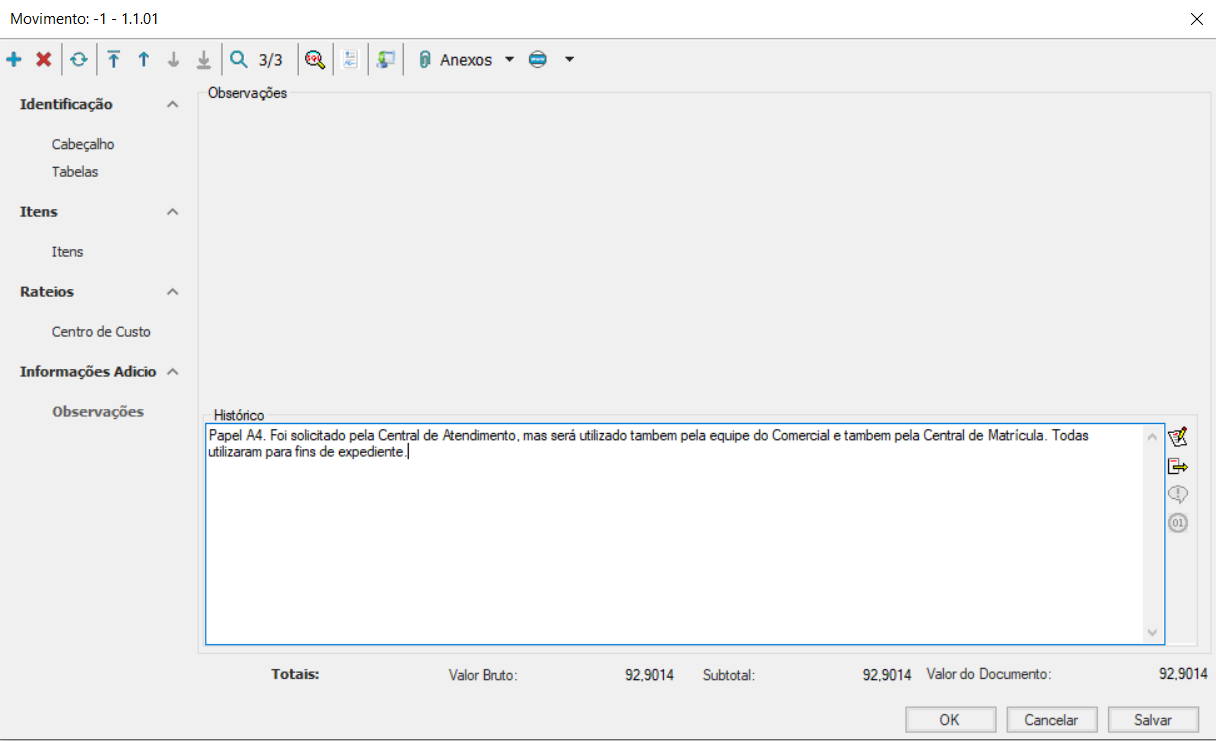
Task: Click the notepad with pencil icon beside Histórico
Action: coord(1178,437)
